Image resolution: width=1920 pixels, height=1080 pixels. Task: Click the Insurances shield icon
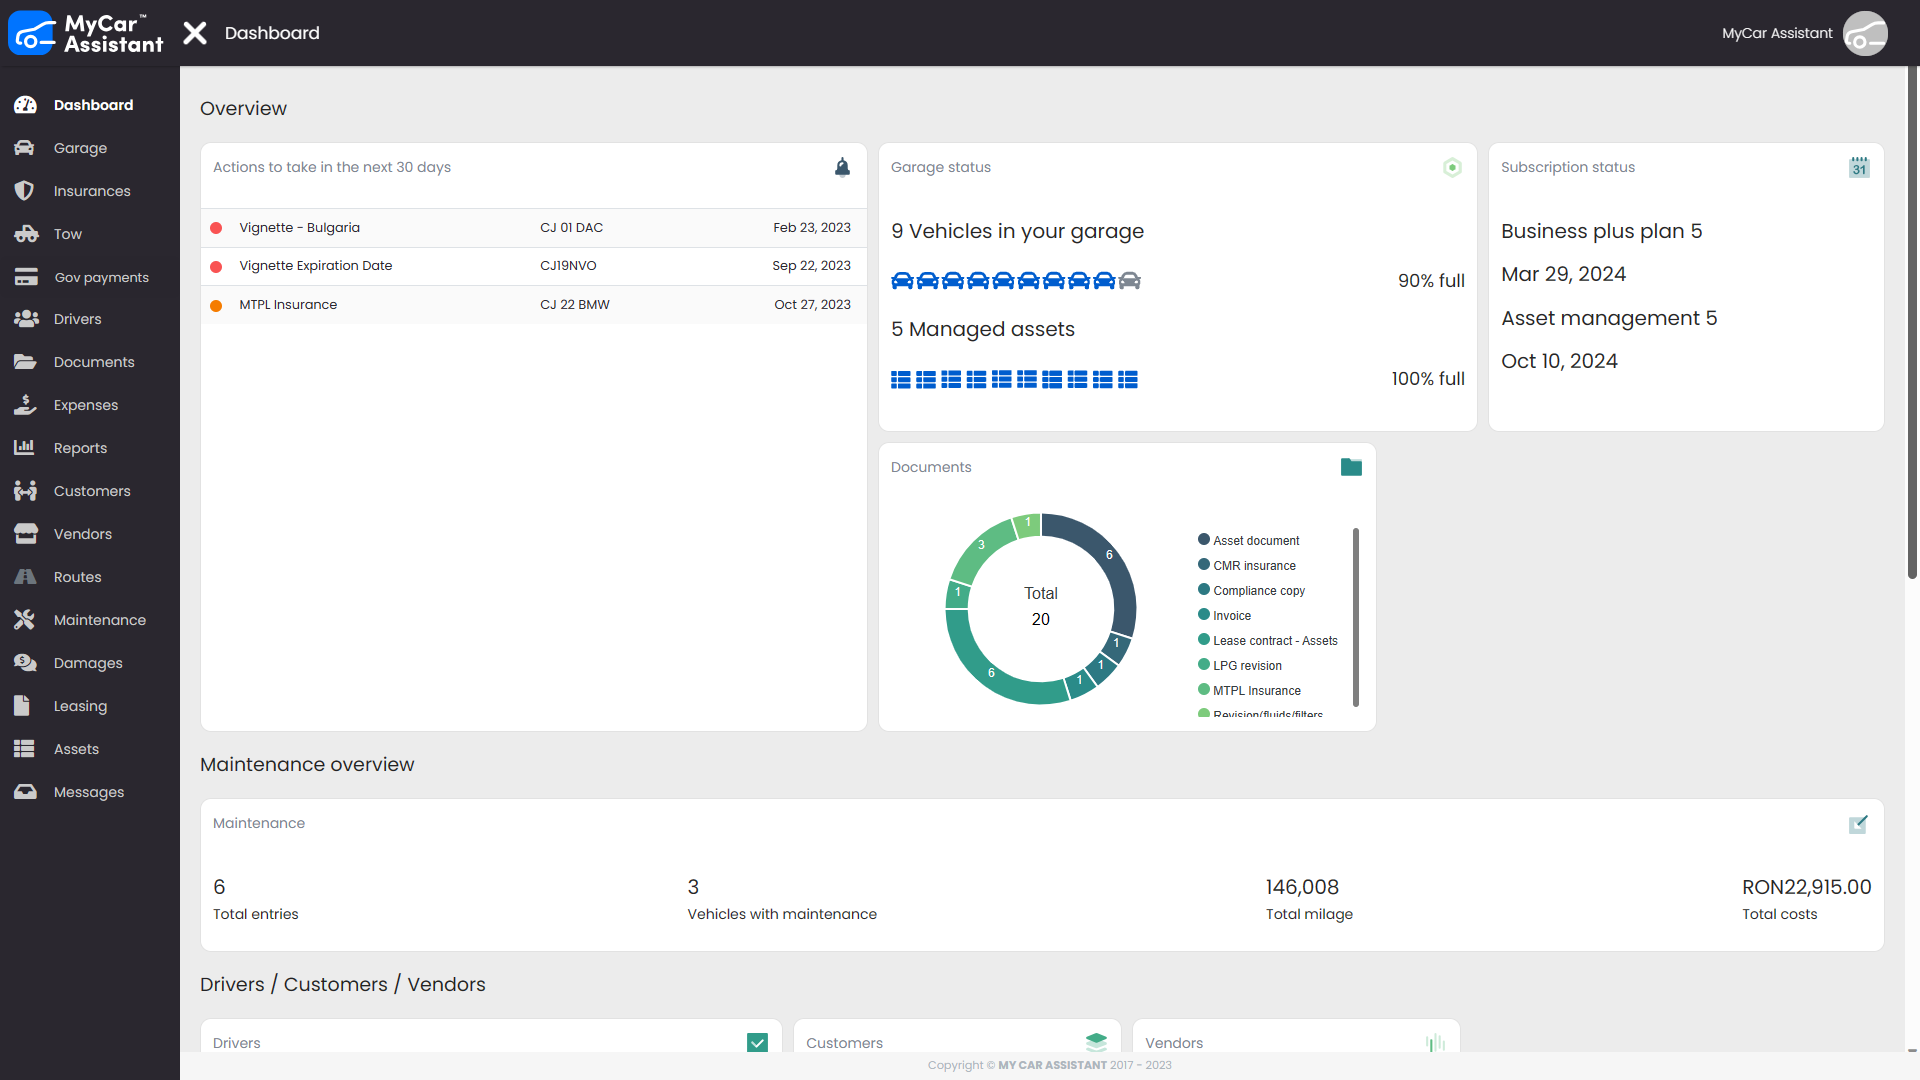25,191
